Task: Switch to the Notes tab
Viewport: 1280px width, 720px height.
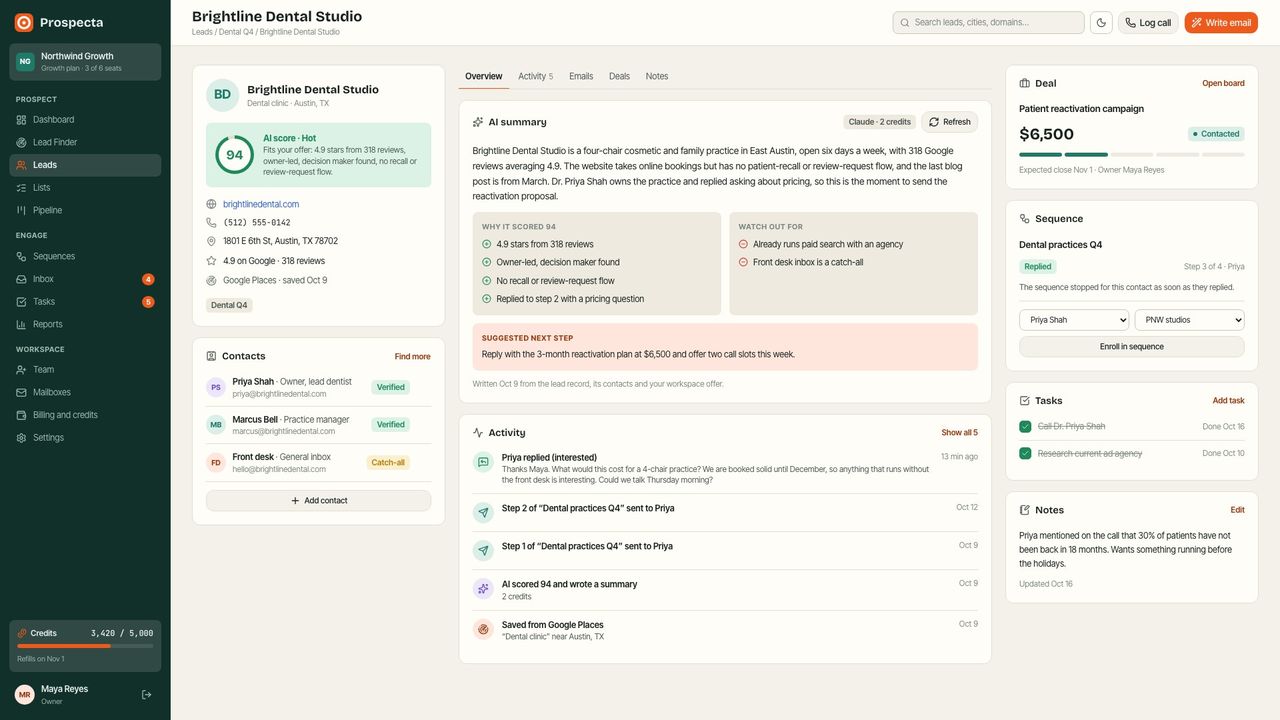Action: [x=657, y=77]
